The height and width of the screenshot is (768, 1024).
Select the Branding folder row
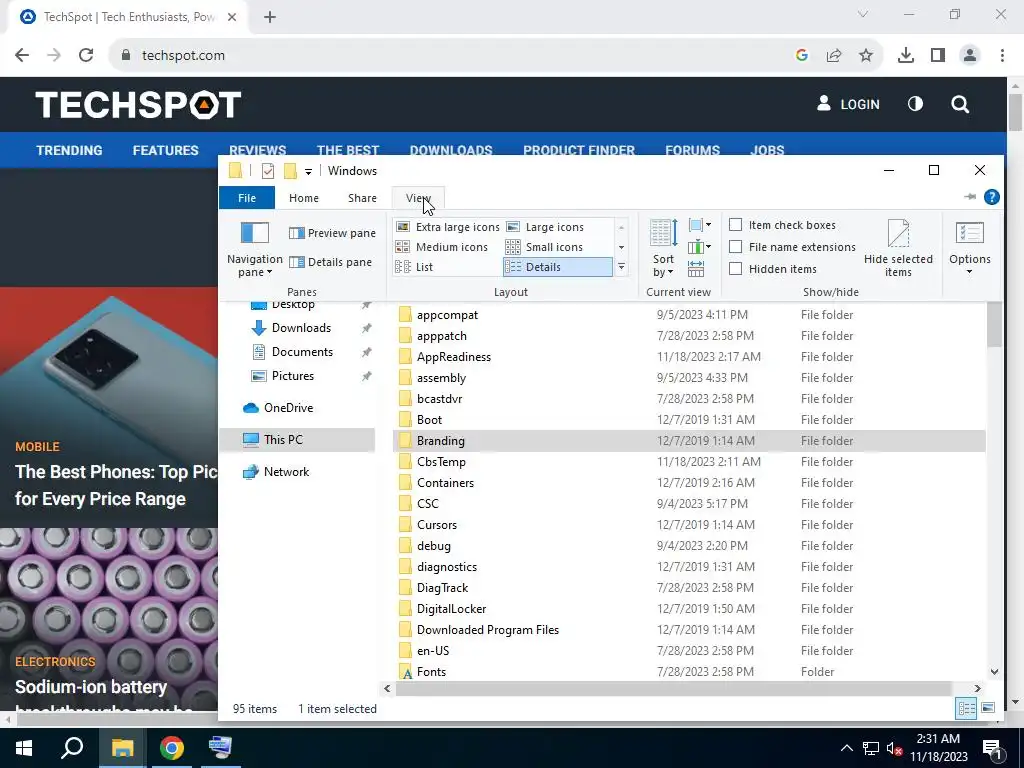689,441
